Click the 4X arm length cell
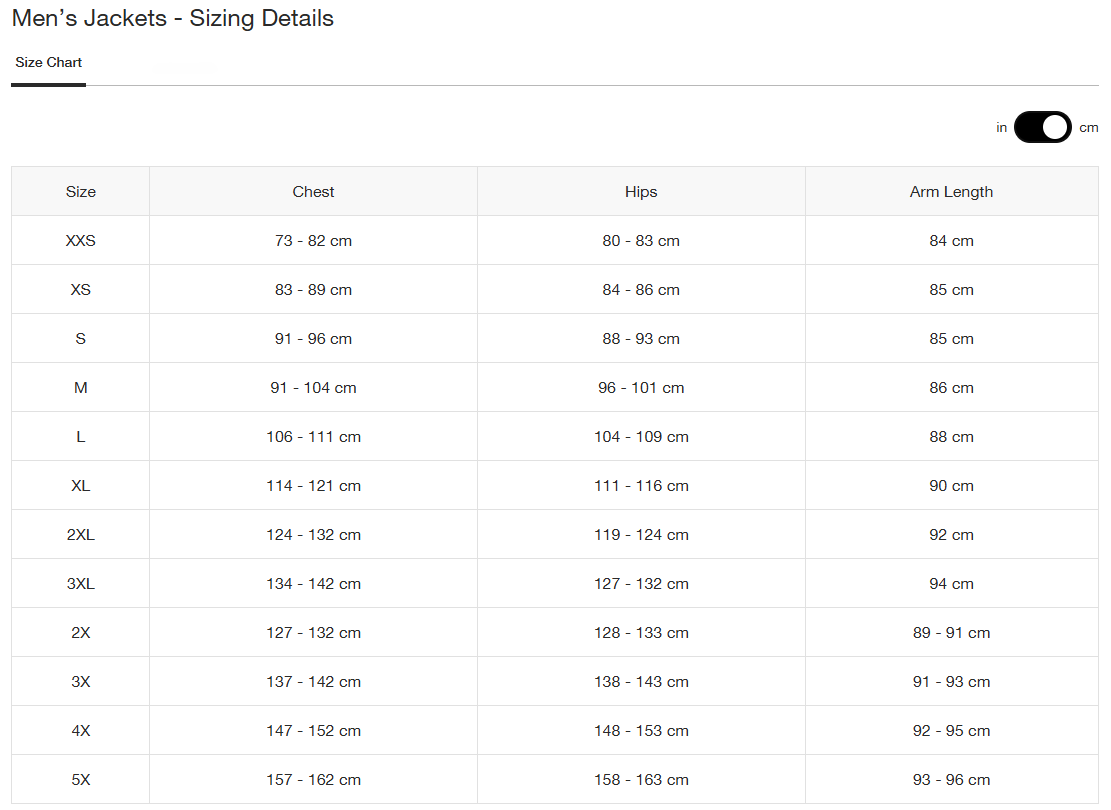 [951, 731]
